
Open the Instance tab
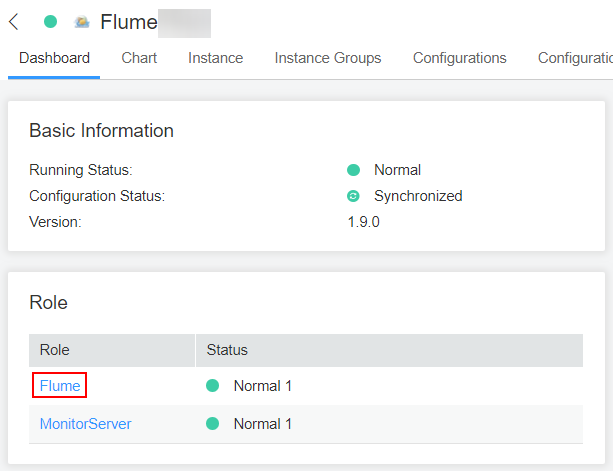click(x=215, y=58)
